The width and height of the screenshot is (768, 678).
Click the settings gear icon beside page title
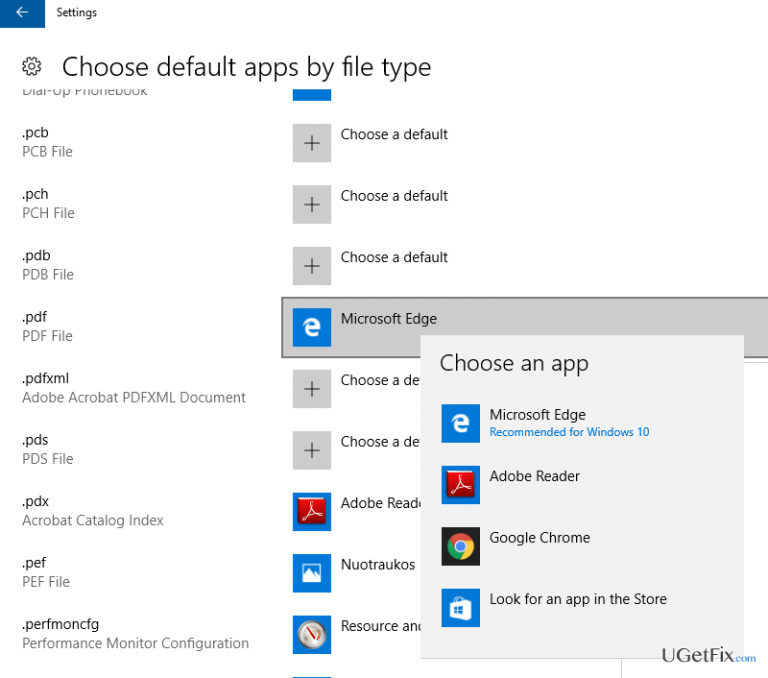point(32,66)
